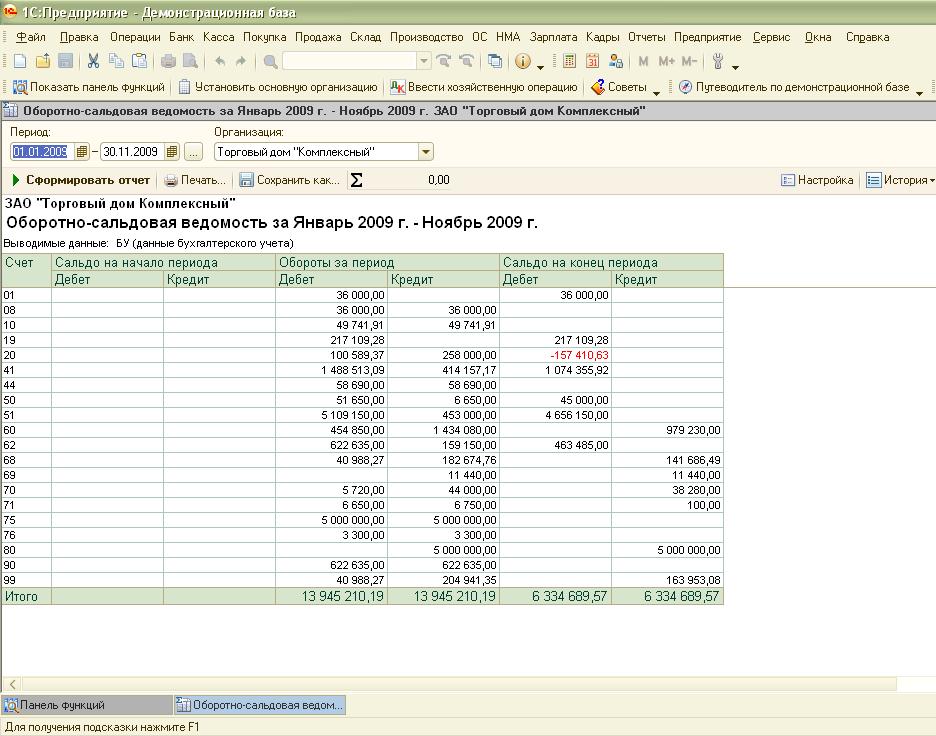Image resolution: width=936 pixels, height=736 pixels.
Task: Click the Sigma sum icon
Action: [356, 180]
